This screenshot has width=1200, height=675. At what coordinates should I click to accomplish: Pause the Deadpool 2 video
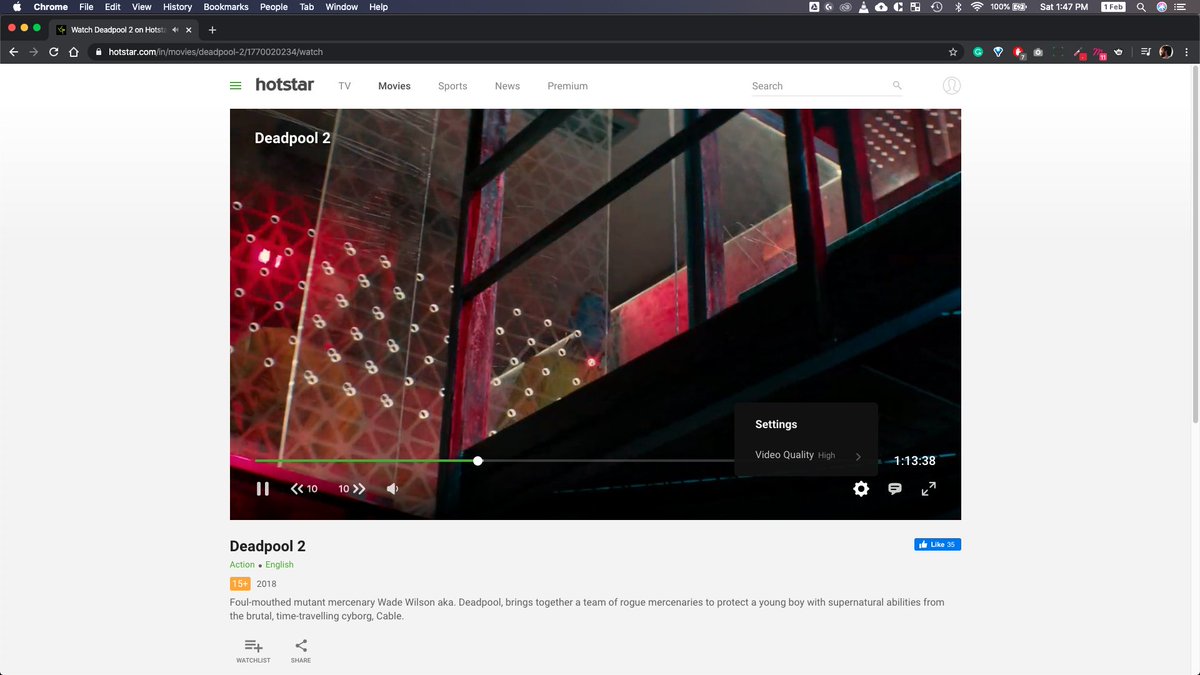pyautogui.click(x=262, y=489)
